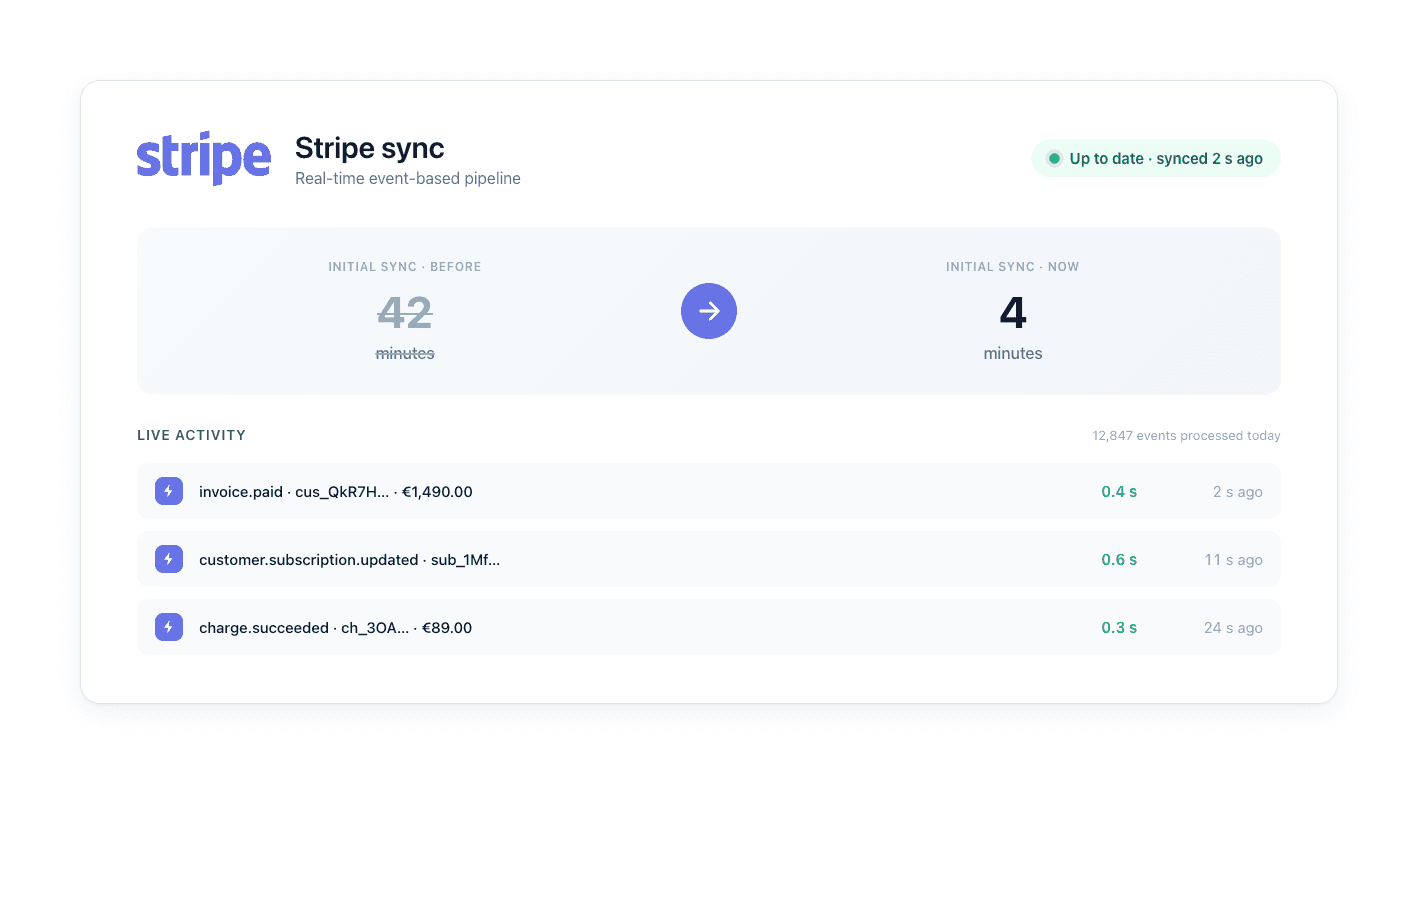Screen dimensions: 1418x900
Task: Click the 0.3 s latency value
Action: click(x=1119, y=627)
